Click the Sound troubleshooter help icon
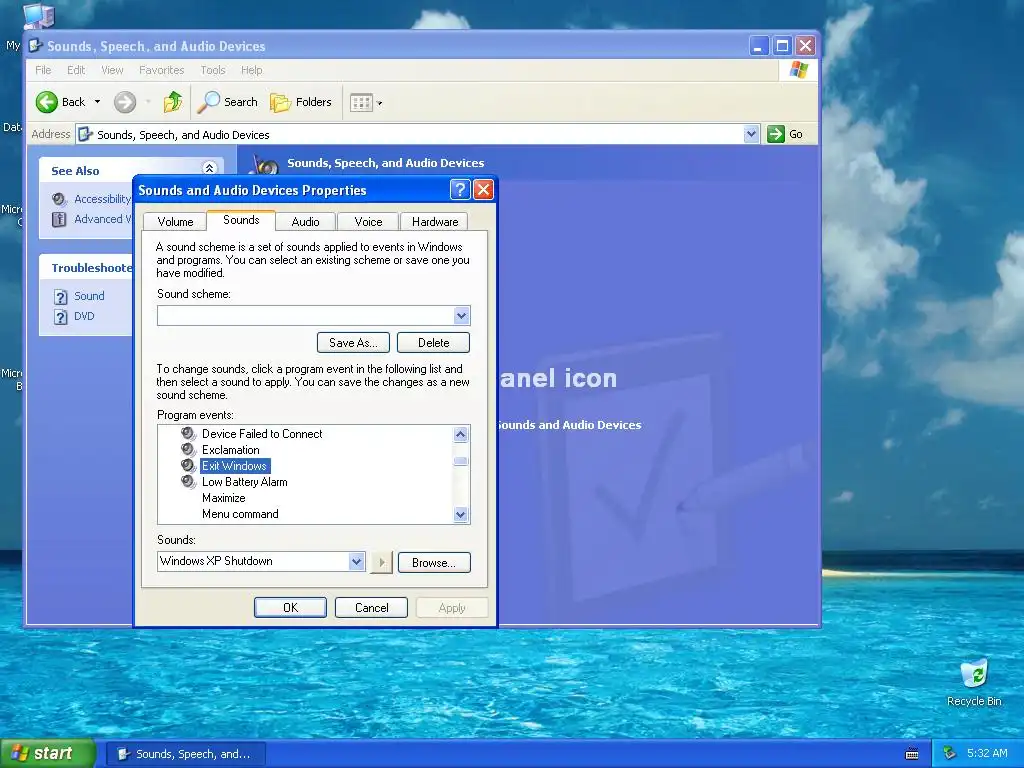Image resolution: width=1024 pixels, height=768 pixels. 60,297
